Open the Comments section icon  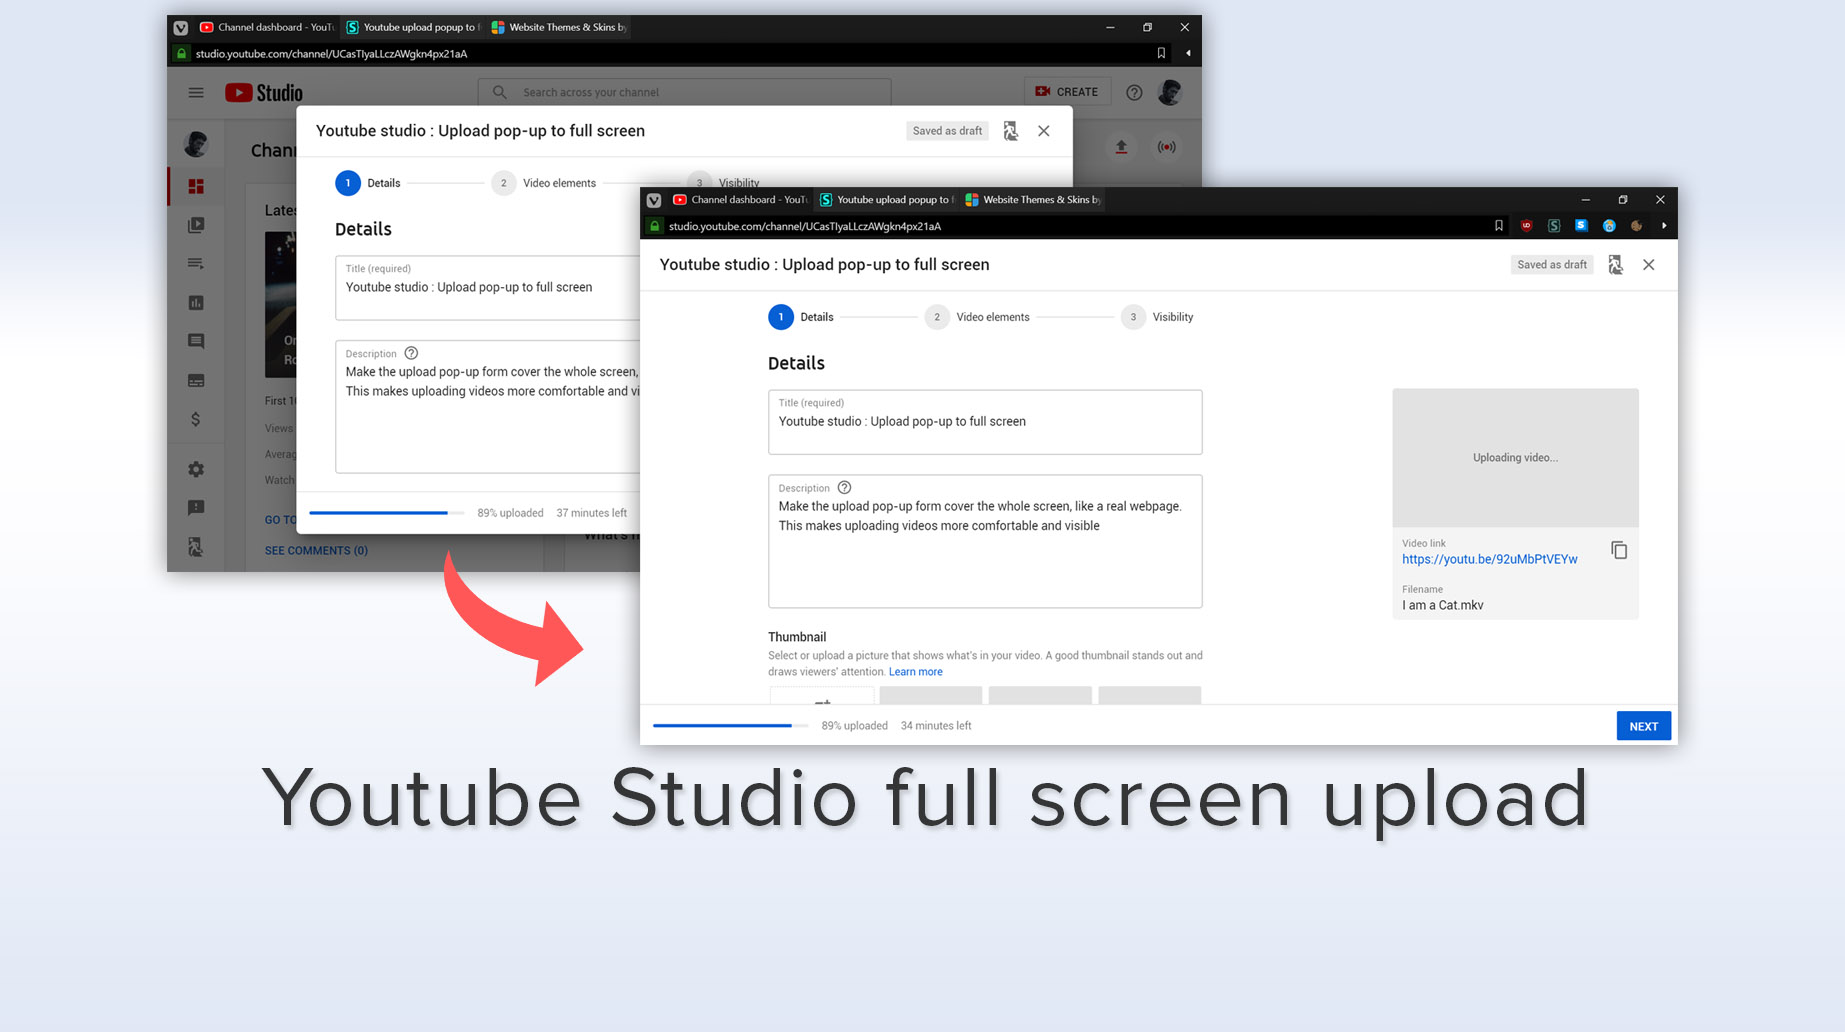[x=196, y=341]
